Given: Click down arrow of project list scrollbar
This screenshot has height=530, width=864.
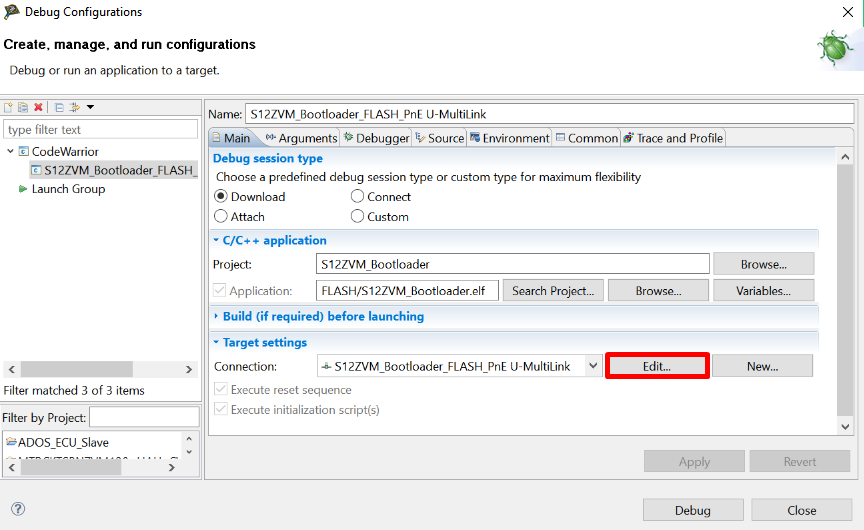Looking at the screenshot, I should (189, 452).
